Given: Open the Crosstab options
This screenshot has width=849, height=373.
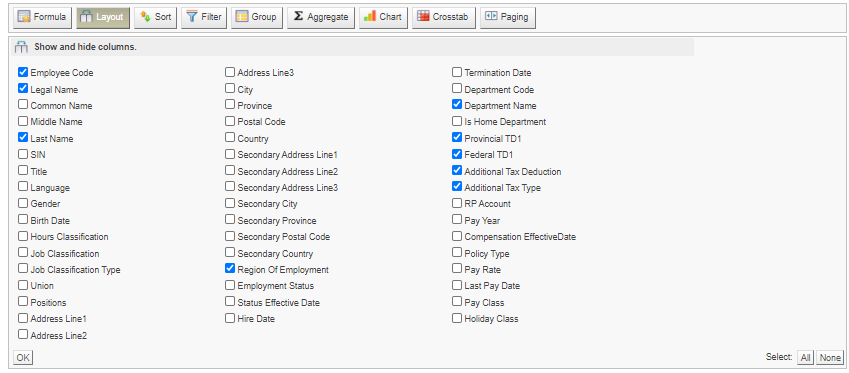Looking at the screenshot, I should (443, 17).
